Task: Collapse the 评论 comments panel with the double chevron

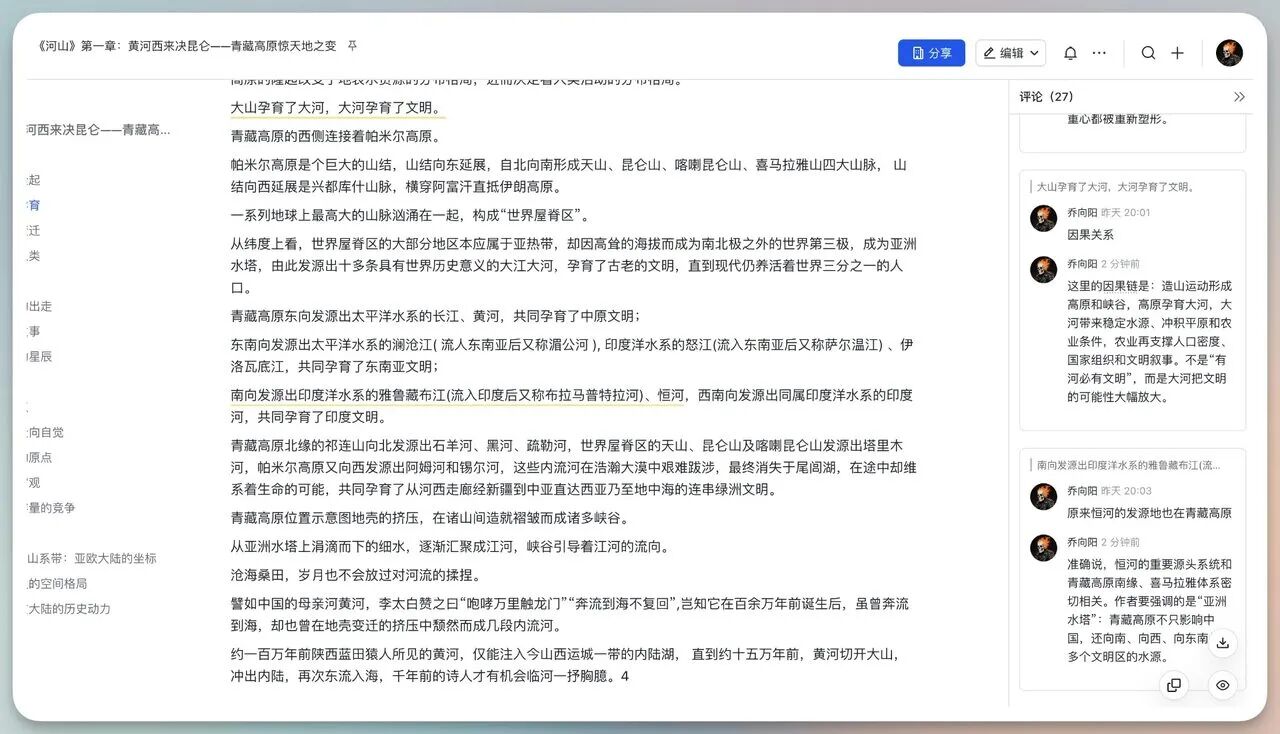Action: coord(1239,97)
